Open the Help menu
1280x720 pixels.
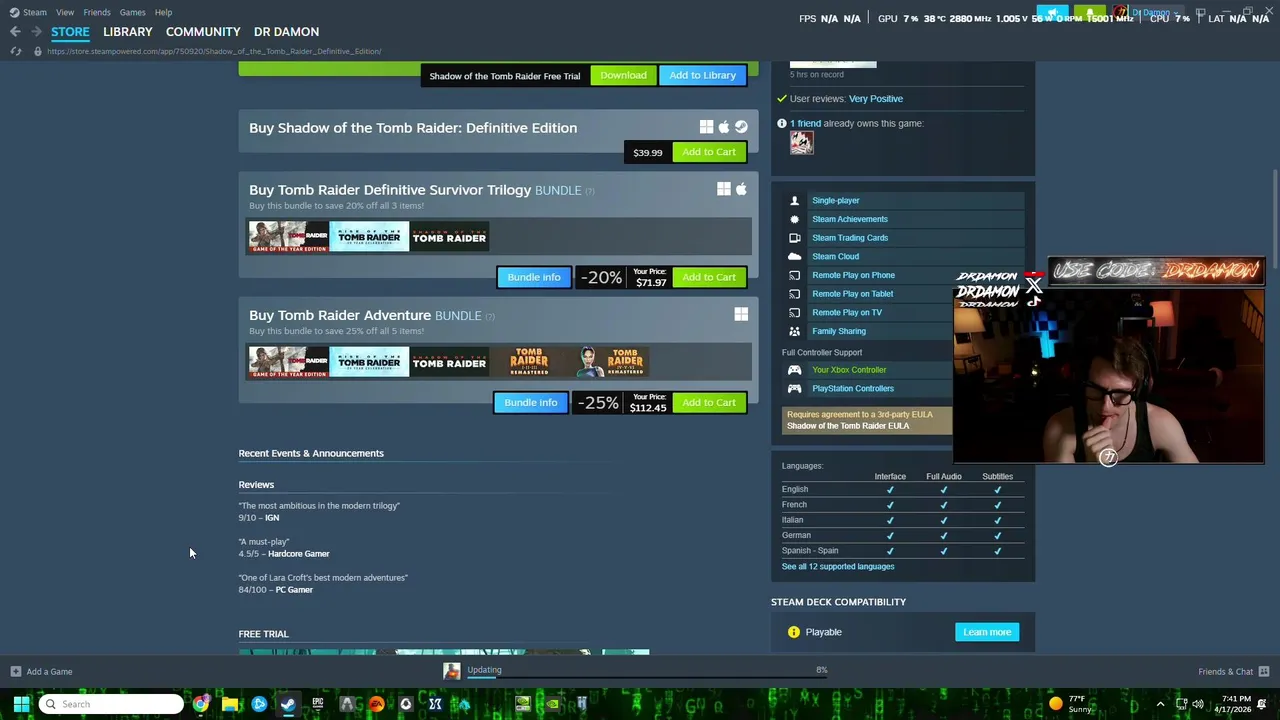(x=163, y=12)
